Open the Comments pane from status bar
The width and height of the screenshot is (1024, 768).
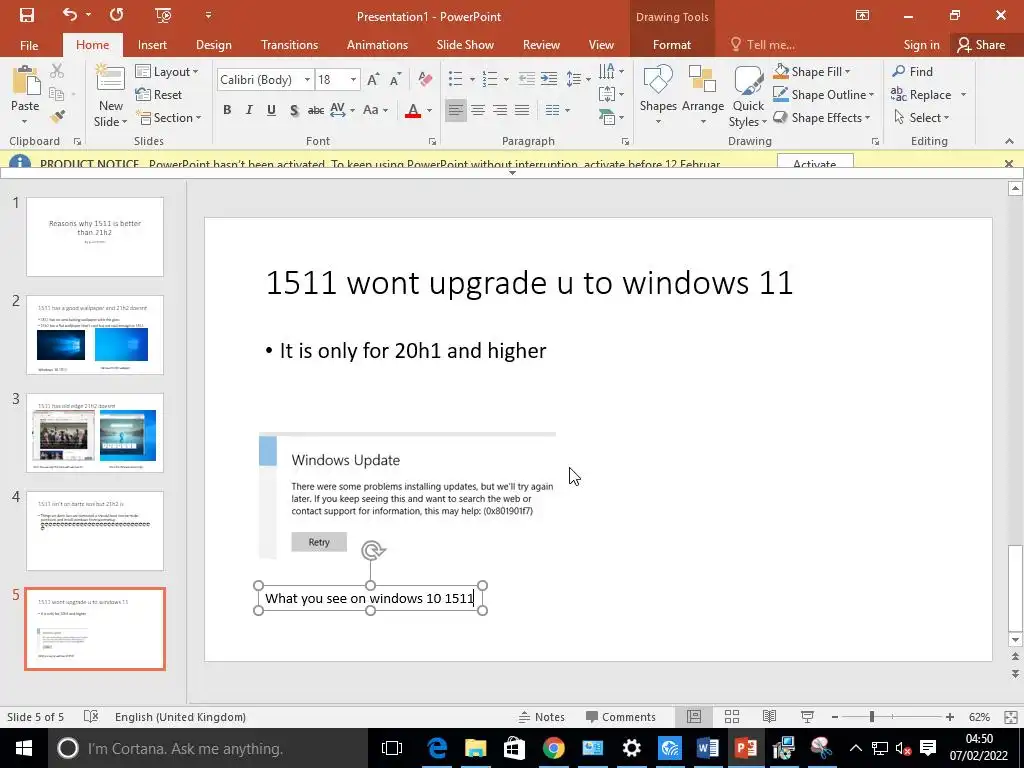[620, 716]
